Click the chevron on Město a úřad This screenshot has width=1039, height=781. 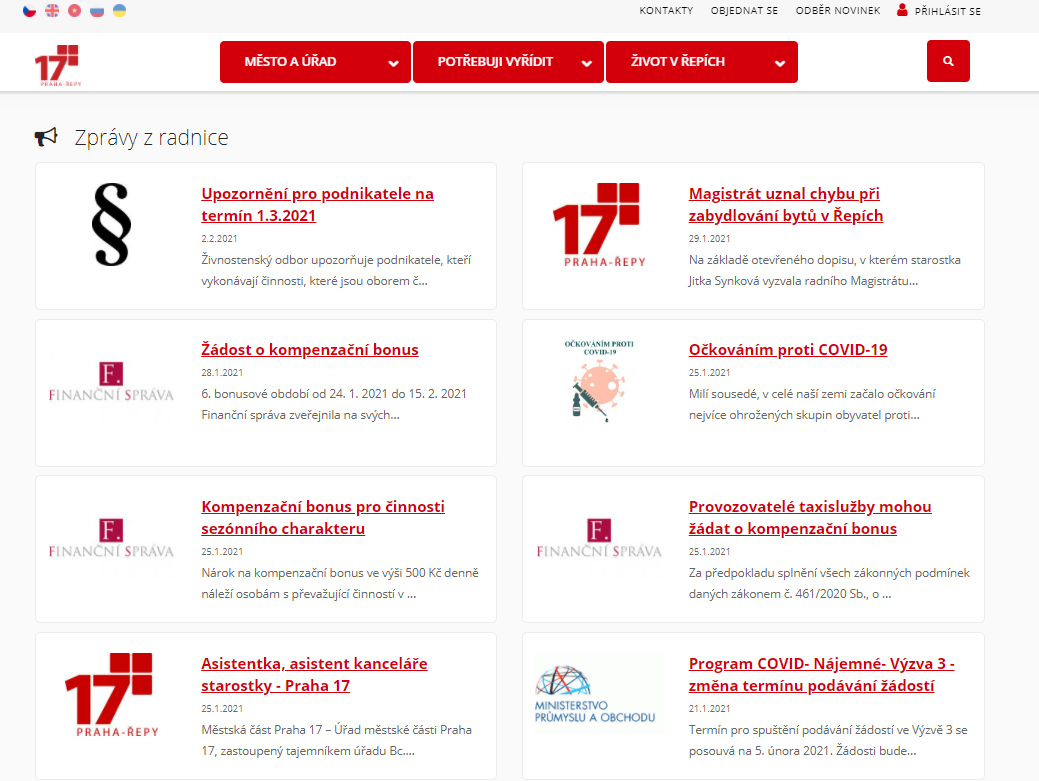pyautogui.click(x=394, y=64)
